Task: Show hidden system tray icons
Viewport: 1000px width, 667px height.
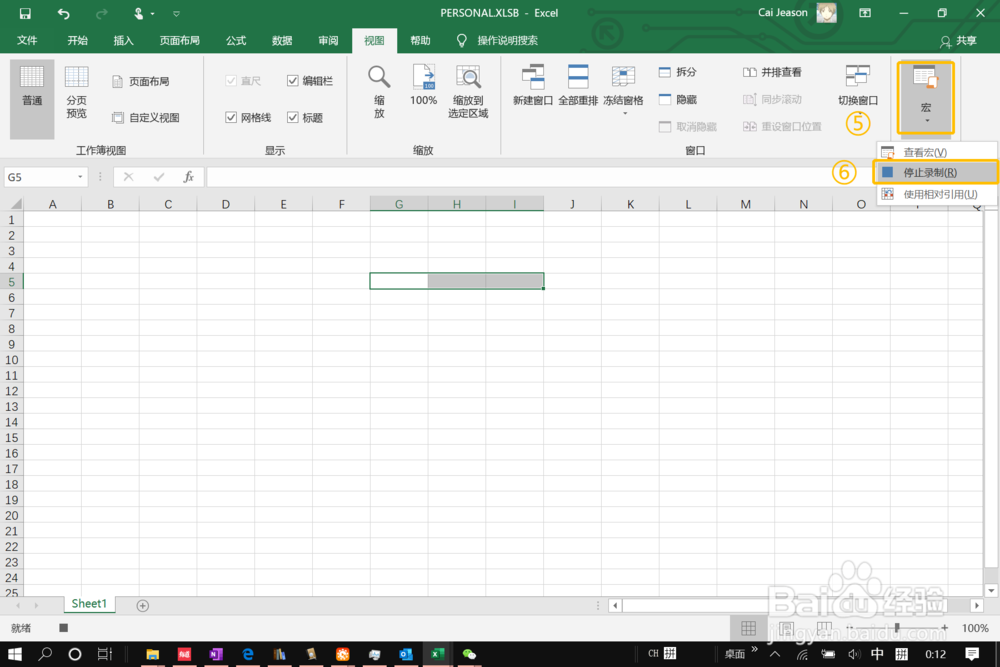Action: click(x=775, y=654)
